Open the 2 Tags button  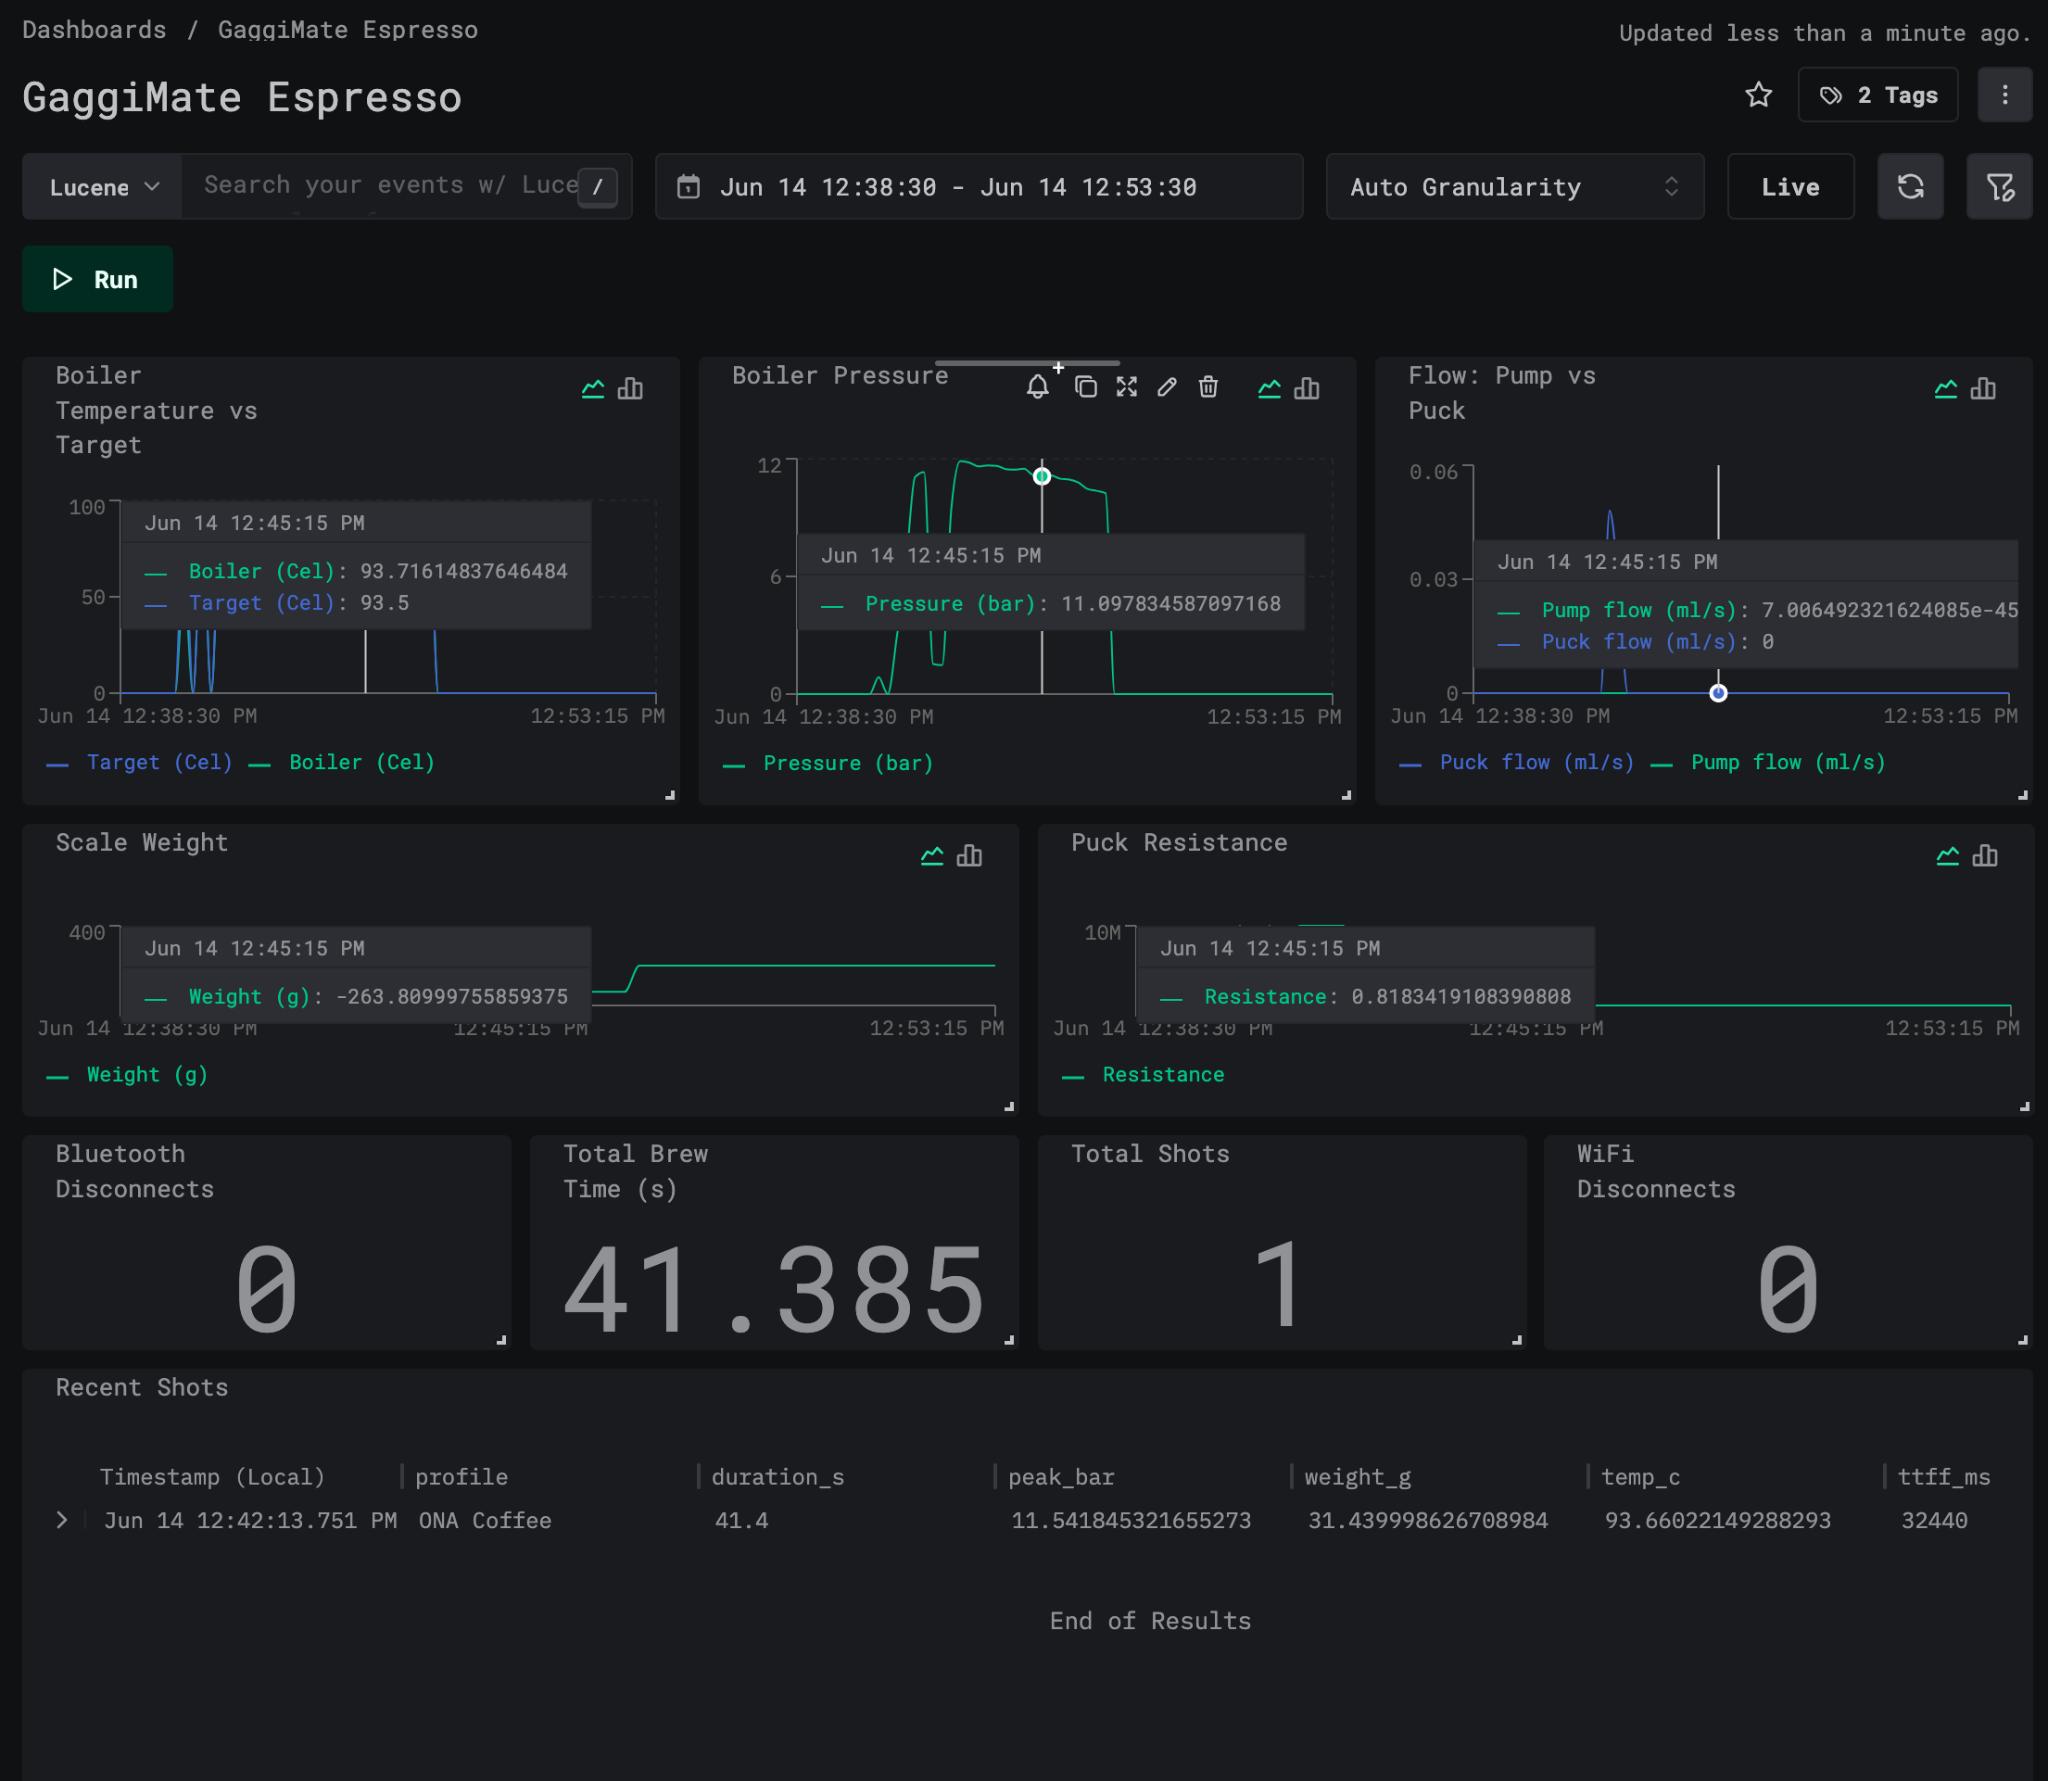[x=1877, y=95]
